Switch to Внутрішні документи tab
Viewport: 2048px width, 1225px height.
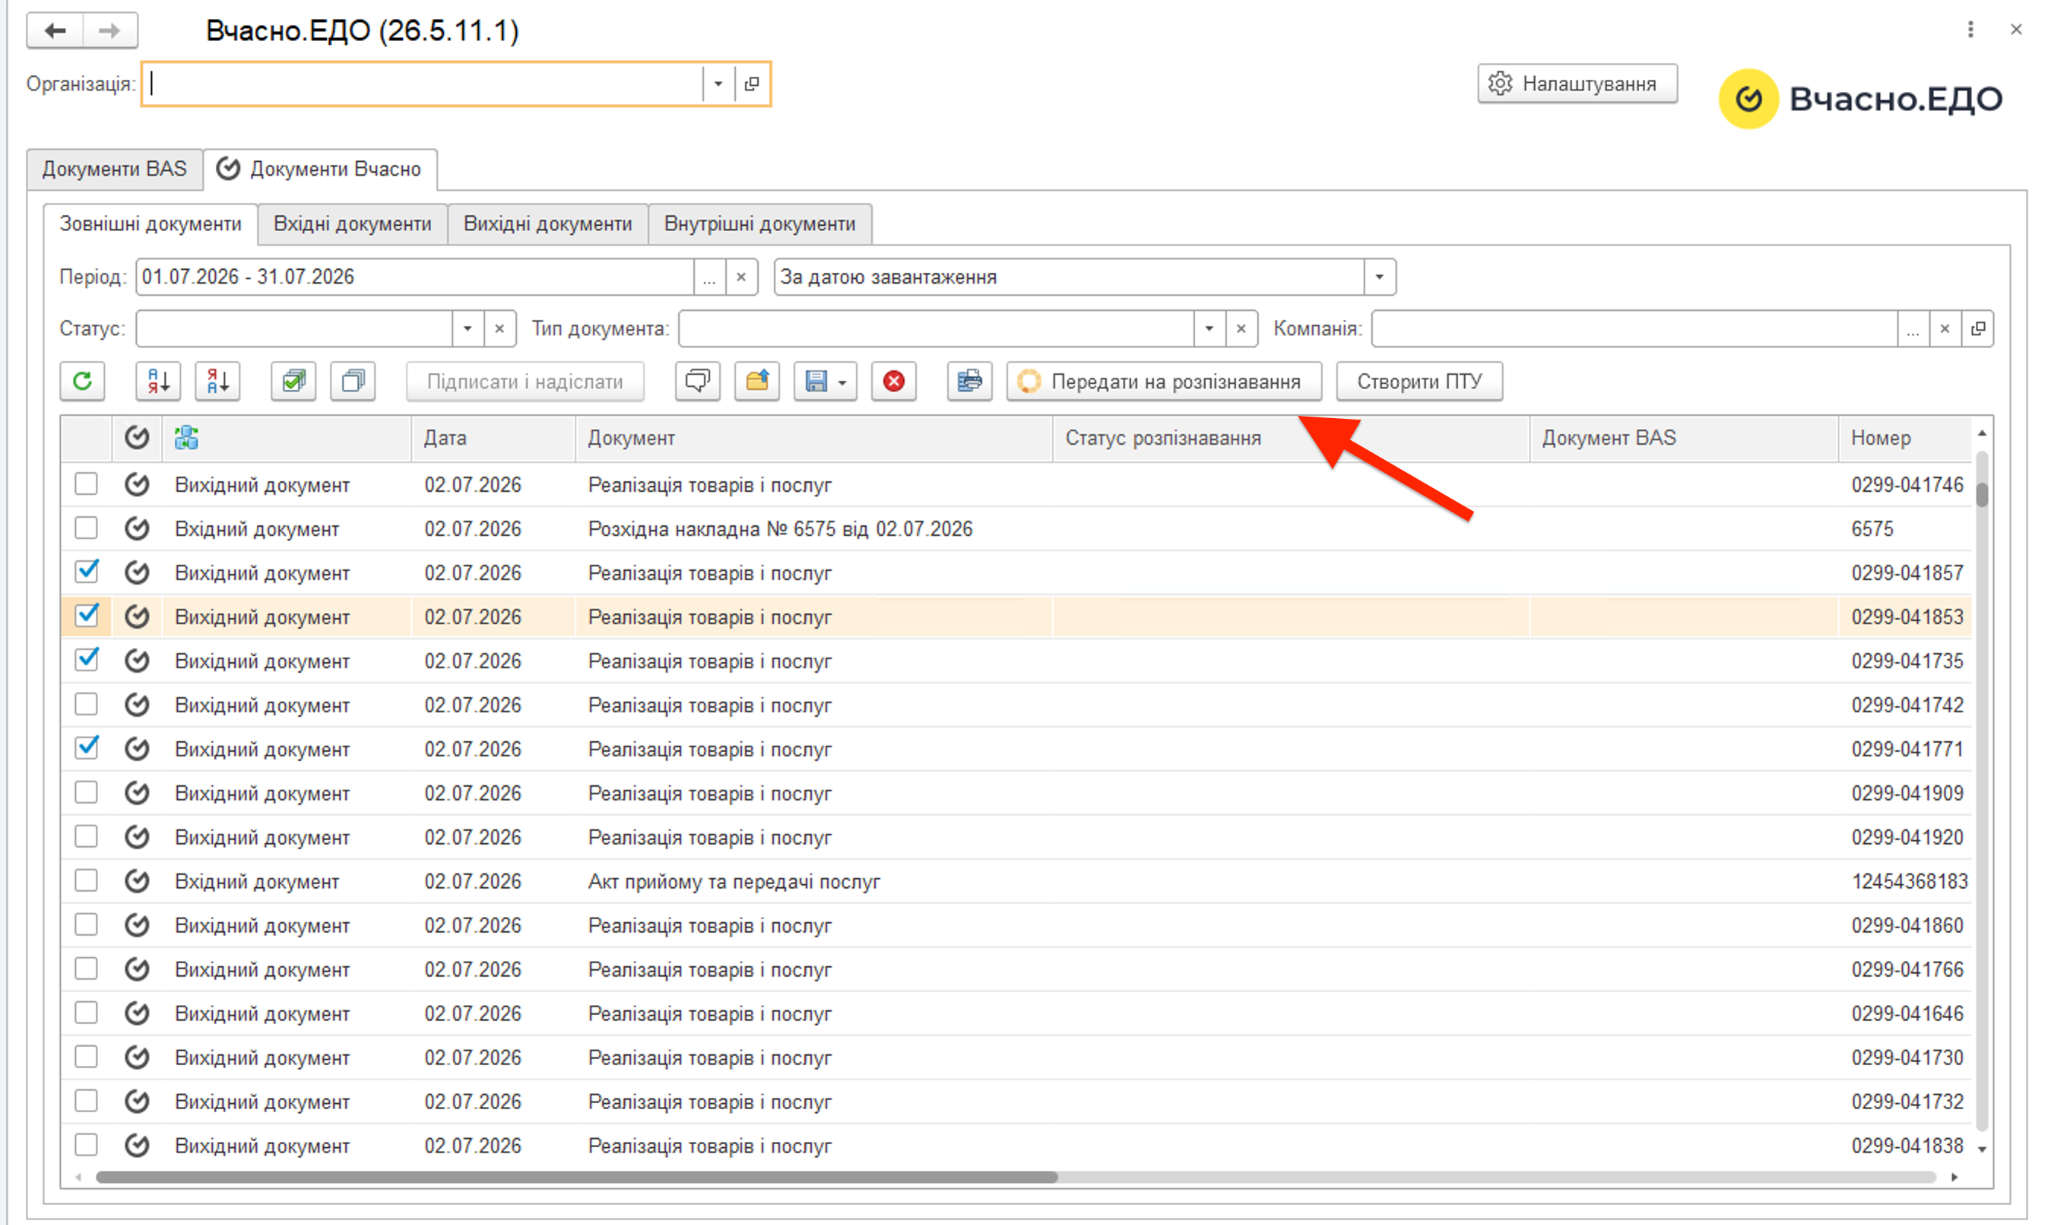[x=760, y=223]
